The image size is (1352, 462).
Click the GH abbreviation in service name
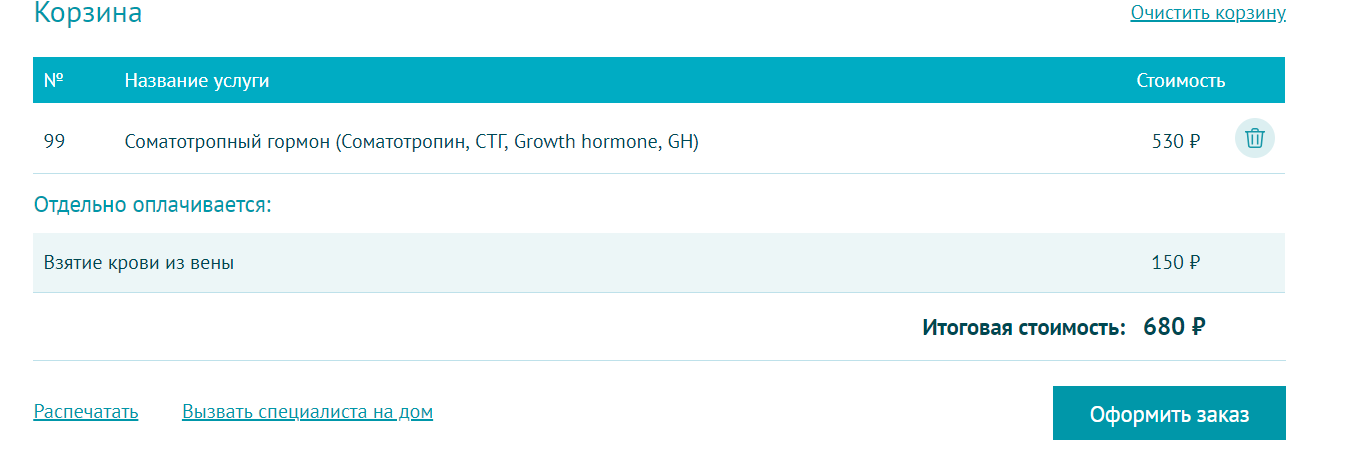680,142
